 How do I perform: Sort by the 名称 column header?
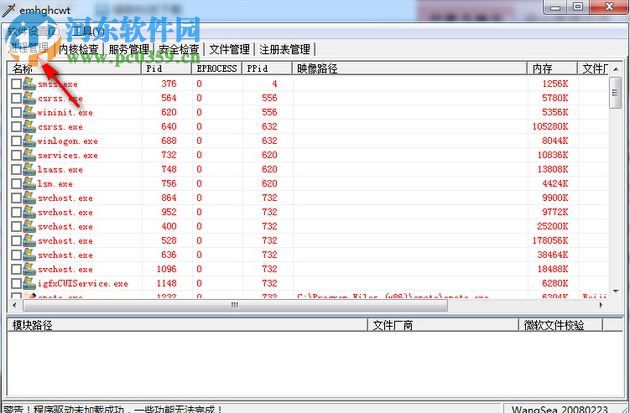[x=74, y=69]
